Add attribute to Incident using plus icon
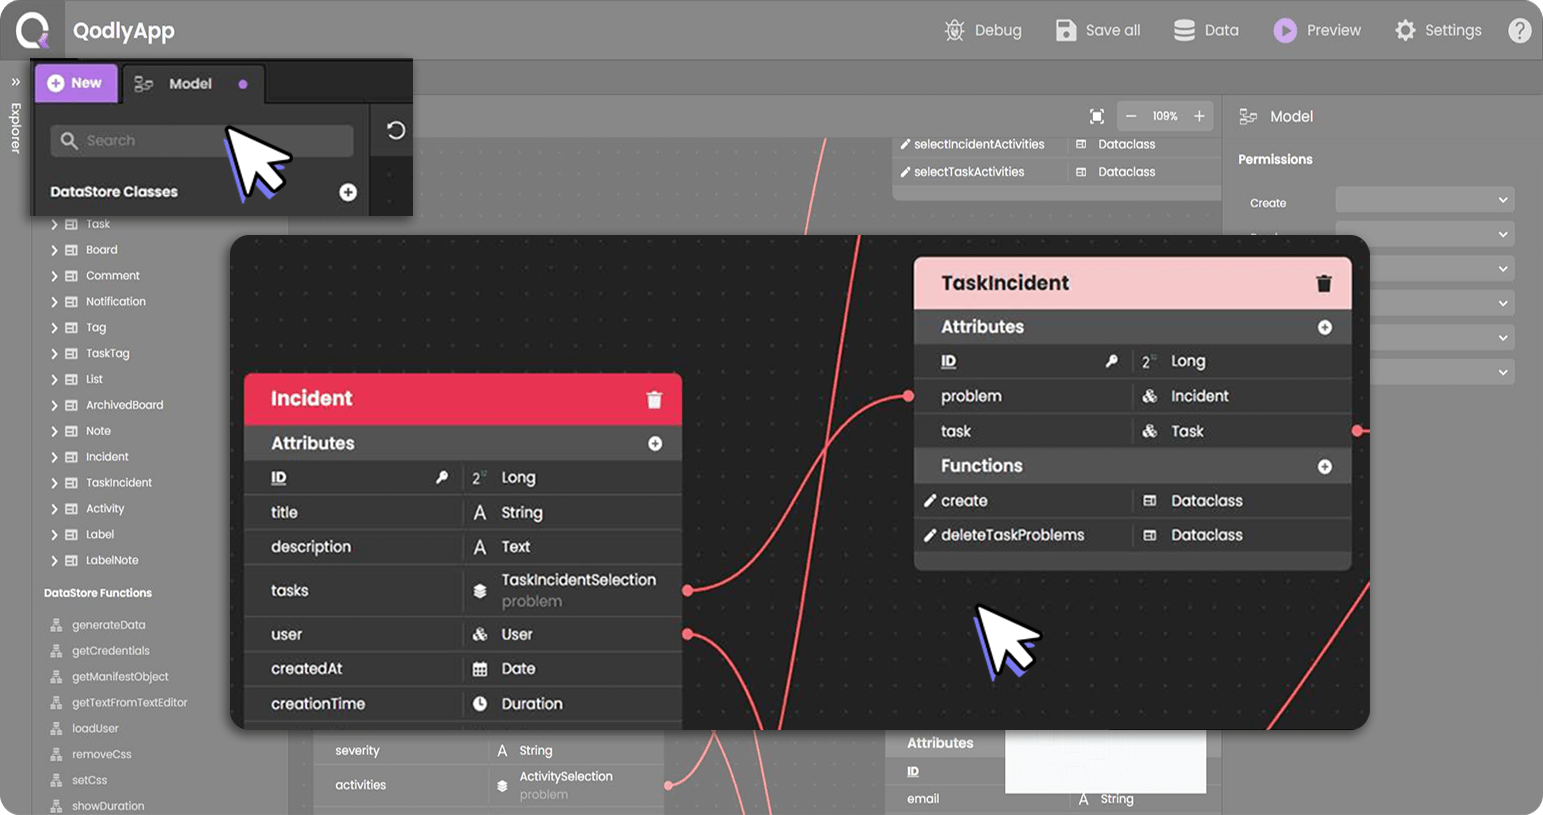Image resolution: width=1543 pixels, height=815 pixels. point(655,443)
